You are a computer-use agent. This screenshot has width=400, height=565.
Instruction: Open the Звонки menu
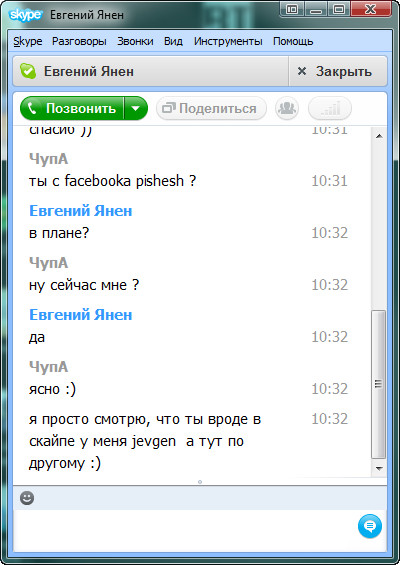[x=135, y=41]
